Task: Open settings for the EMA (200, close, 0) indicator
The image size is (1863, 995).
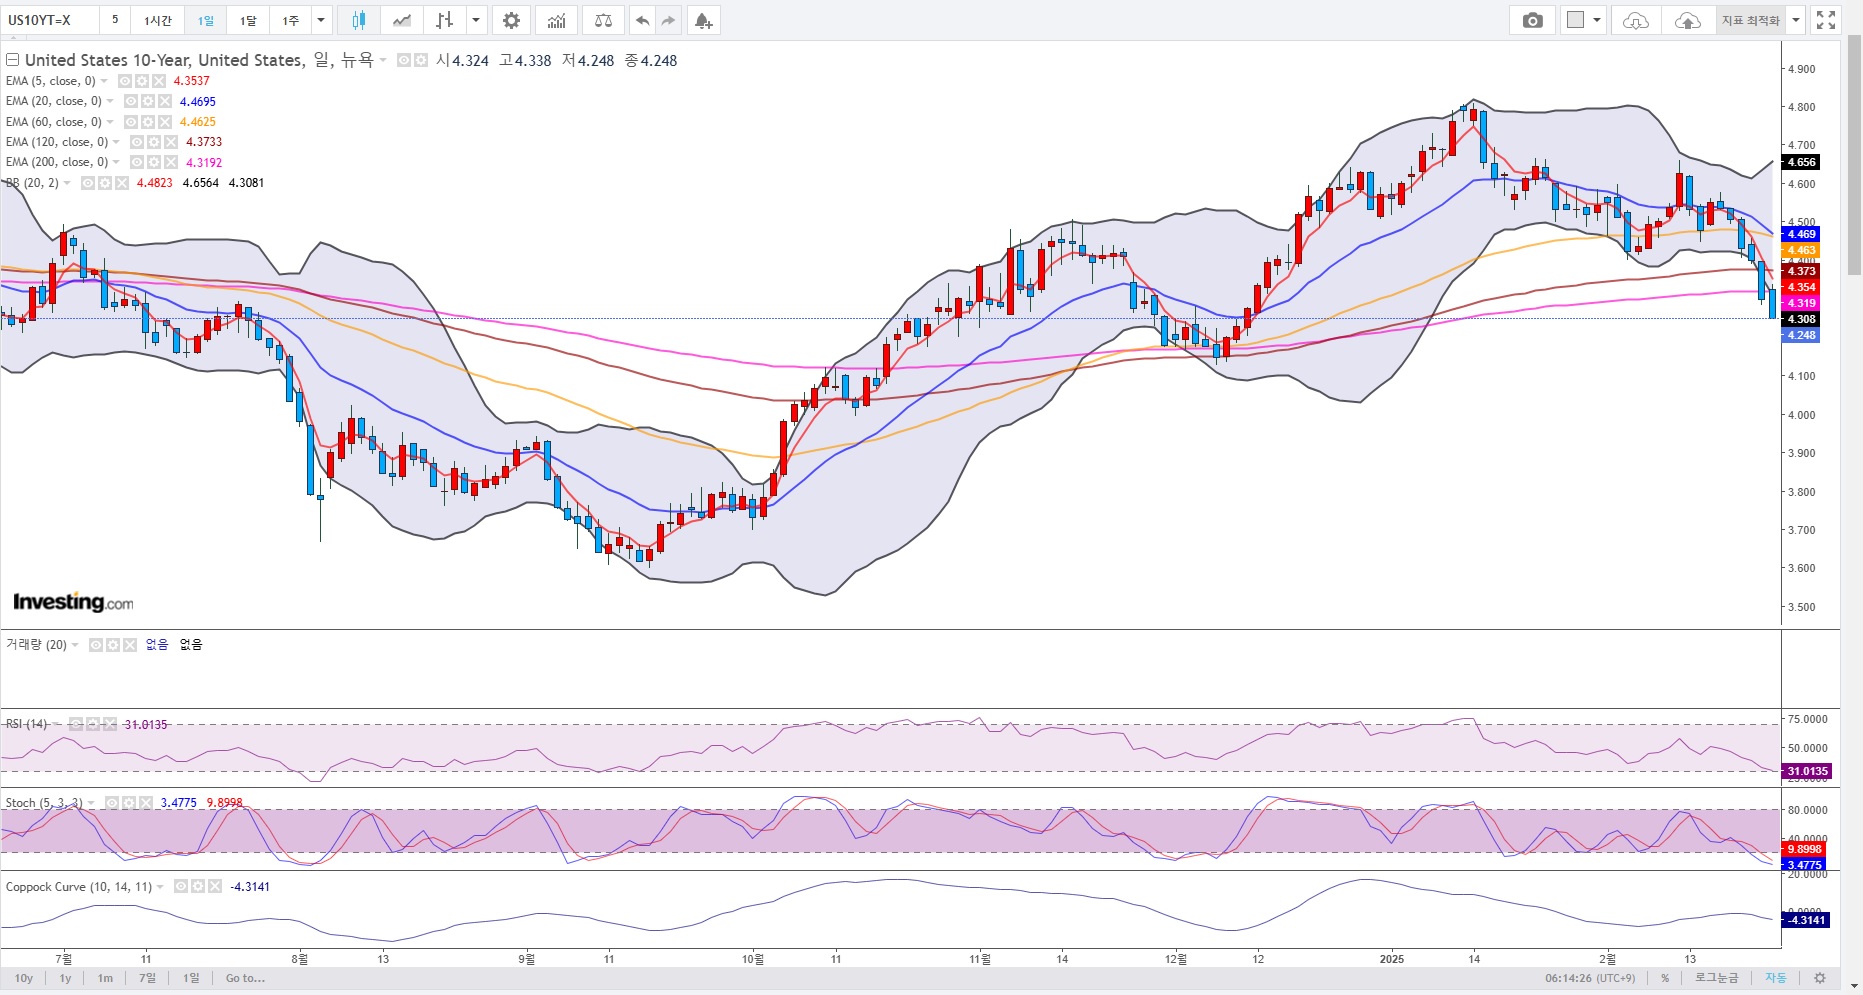Action: pyautogui.click(x=154, y=162)
